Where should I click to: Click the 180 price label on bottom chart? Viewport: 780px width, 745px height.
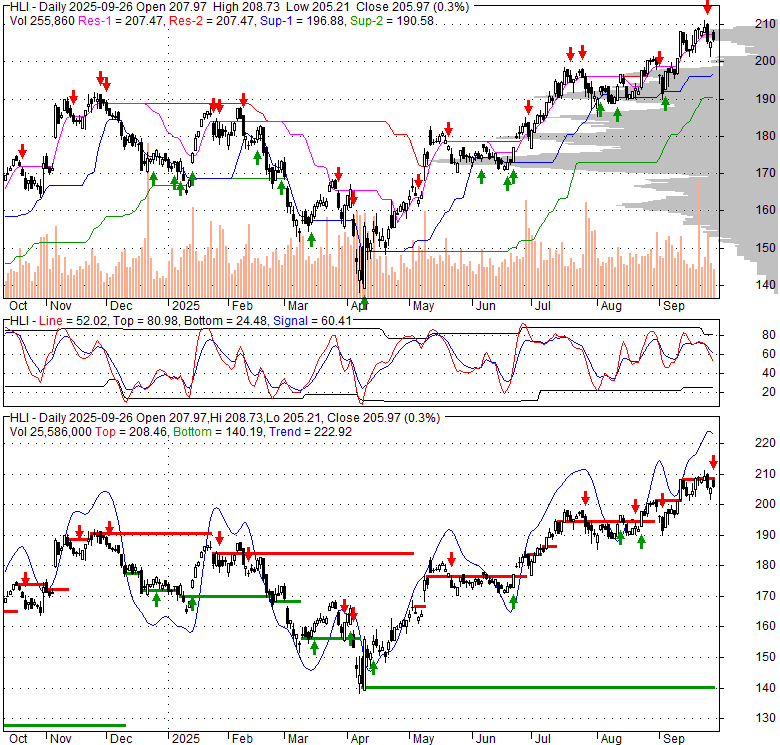tap(766, 565)
